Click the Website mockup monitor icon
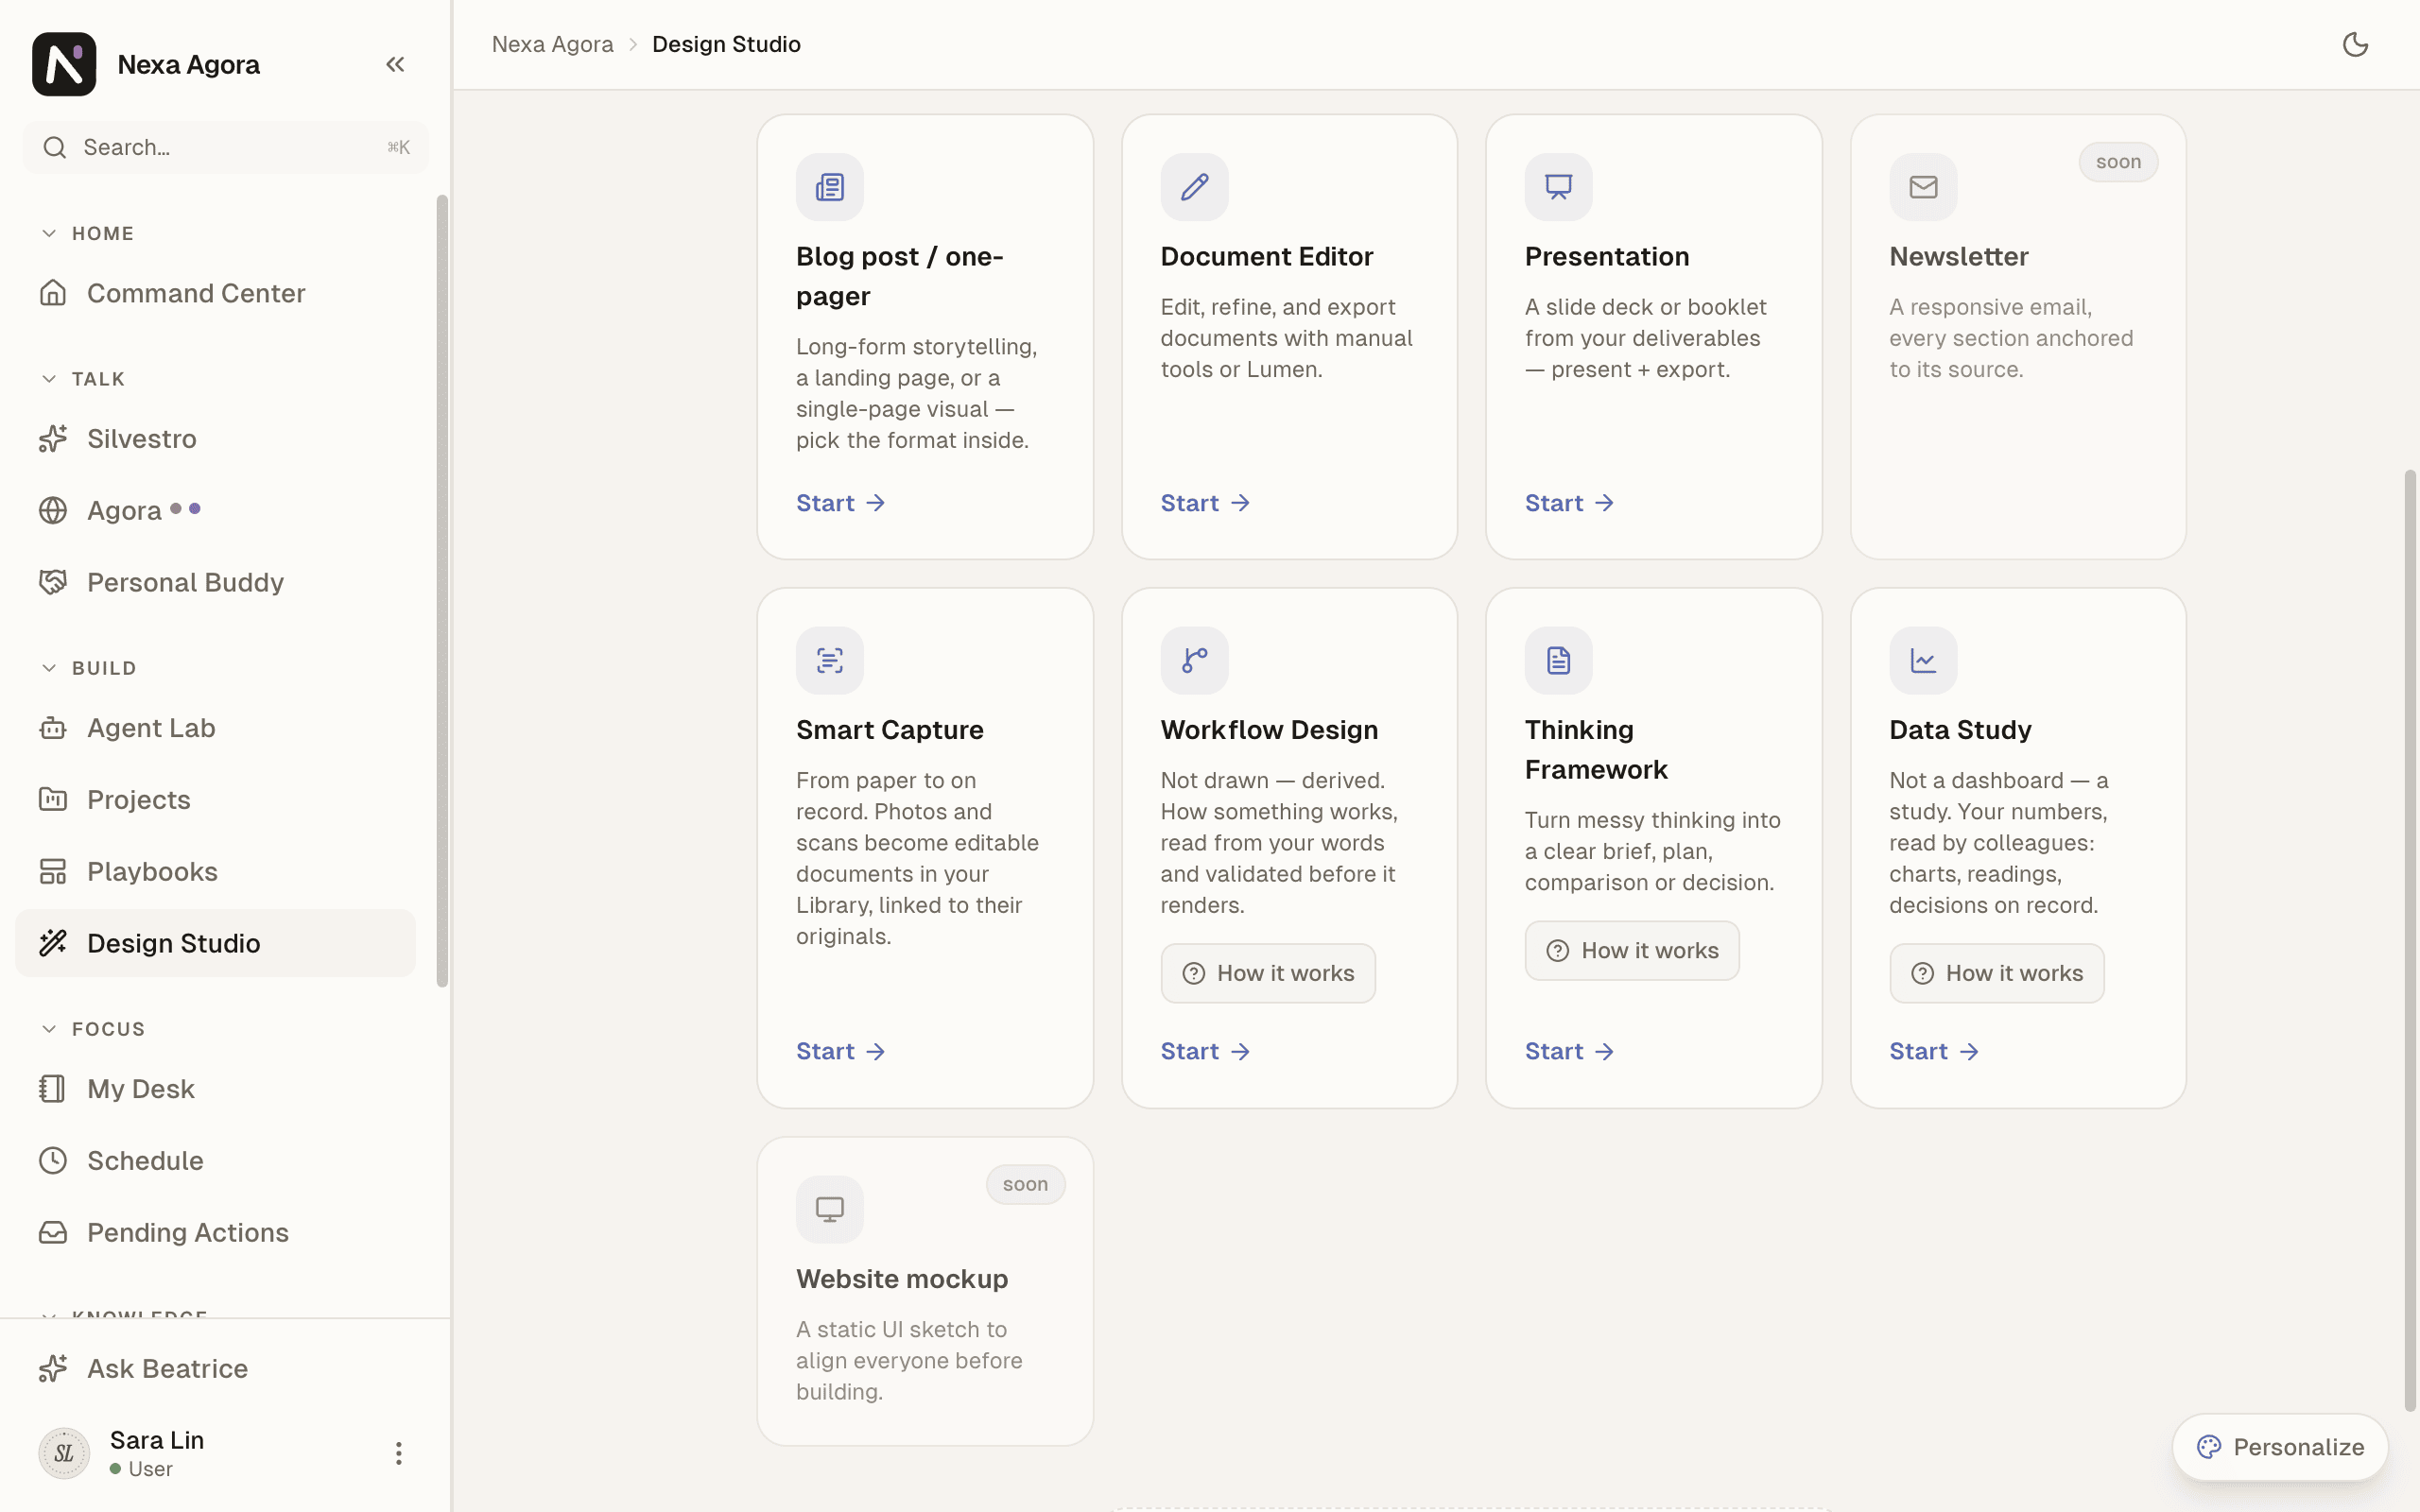2420x1512 pixels. [829, 1209]
